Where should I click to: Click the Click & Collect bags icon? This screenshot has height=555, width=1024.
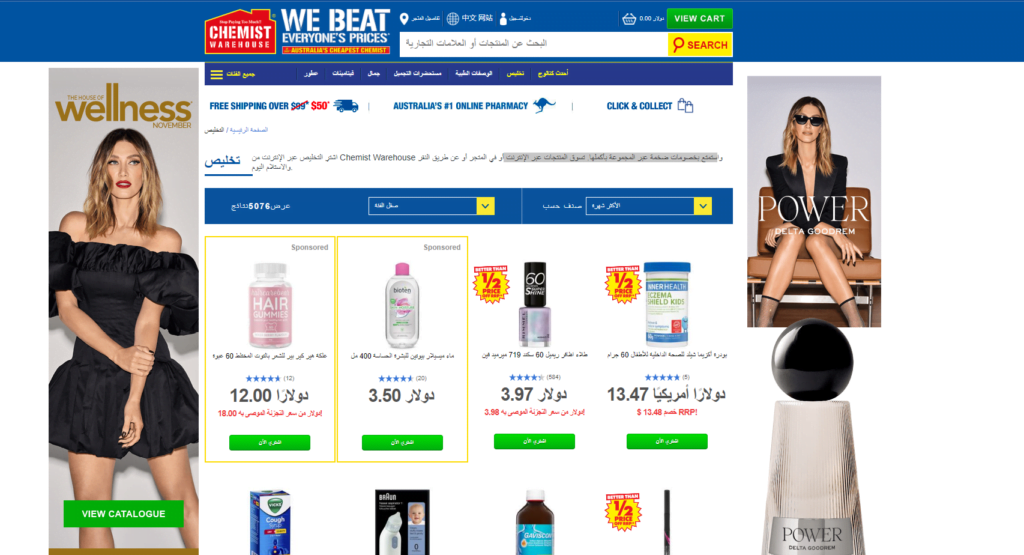pos(685,105)
